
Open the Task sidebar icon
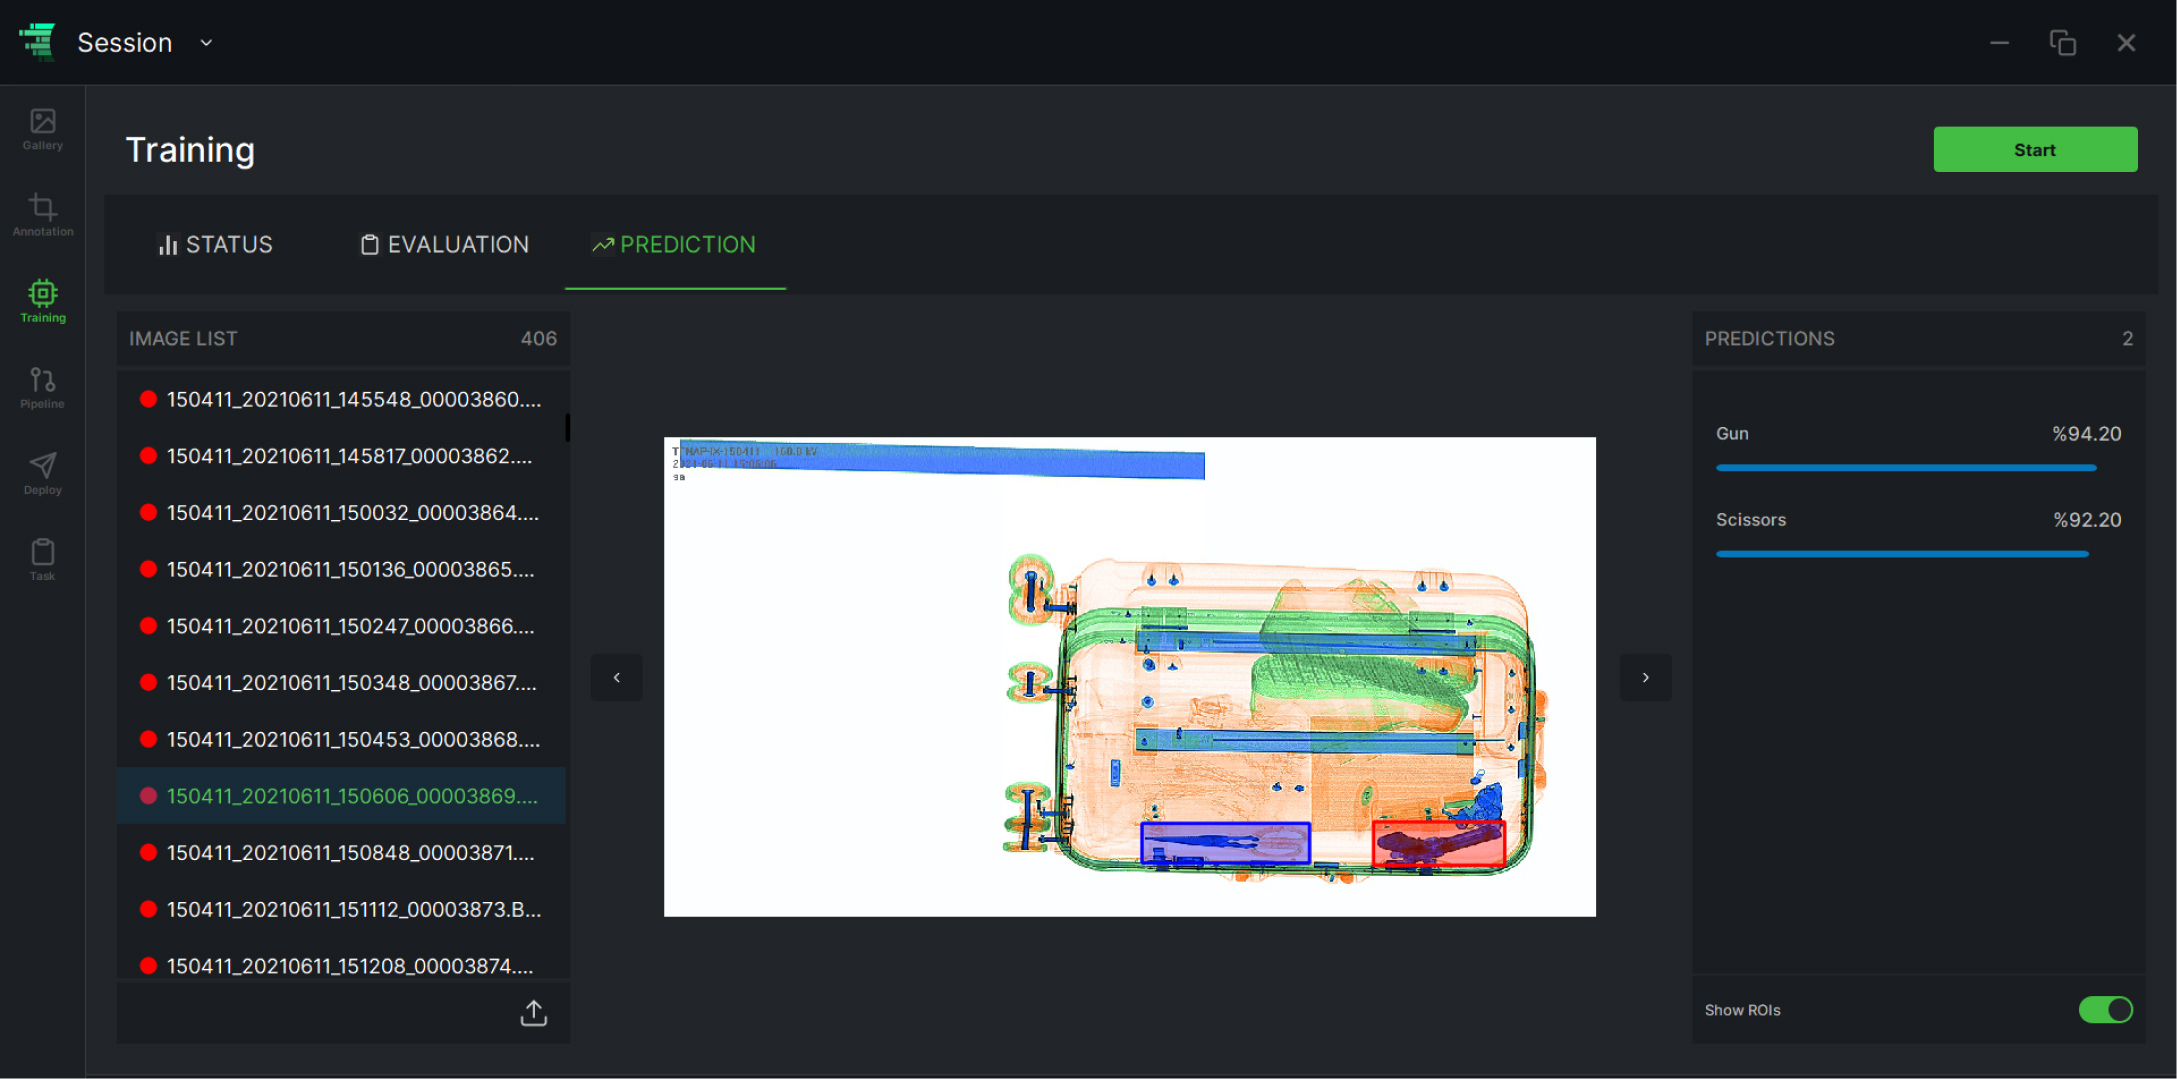pyautogui.click(x=42, y=560)
